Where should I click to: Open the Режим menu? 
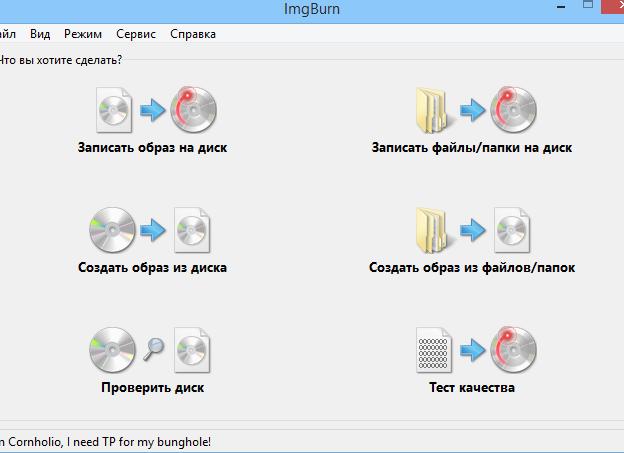point(83,34)
